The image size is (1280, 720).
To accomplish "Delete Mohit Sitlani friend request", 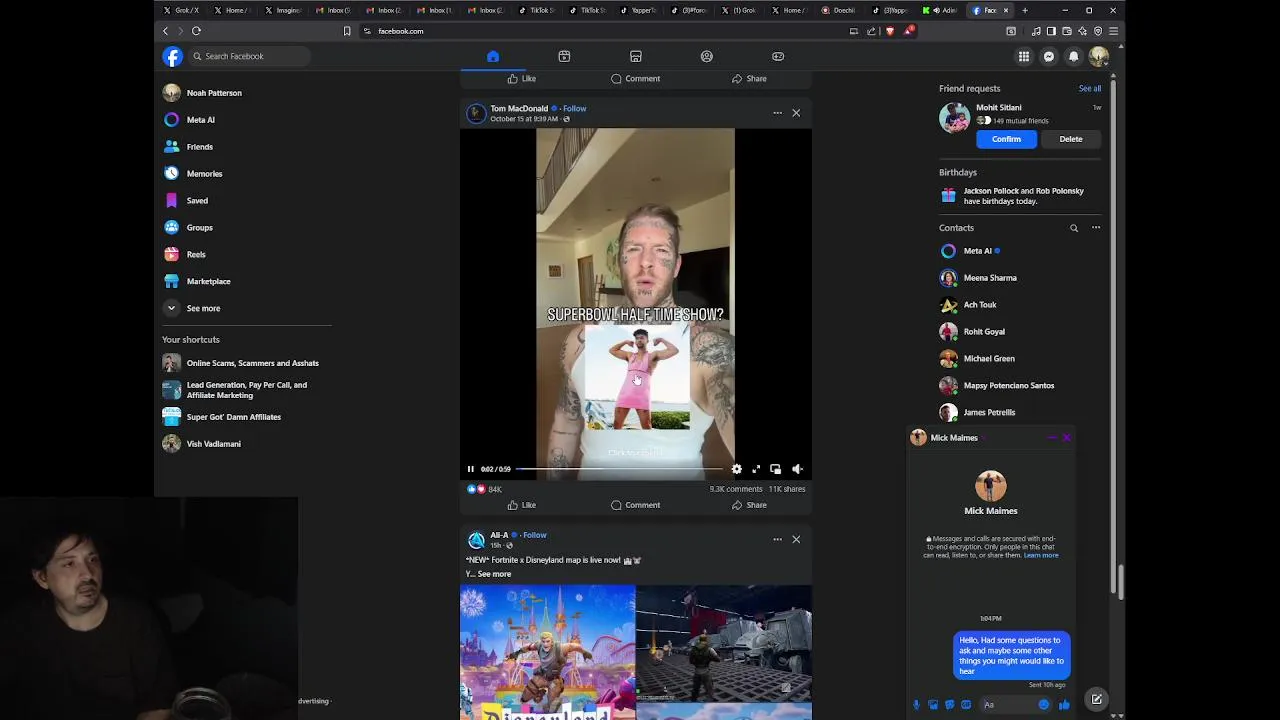I will (x=1071, y=139).
